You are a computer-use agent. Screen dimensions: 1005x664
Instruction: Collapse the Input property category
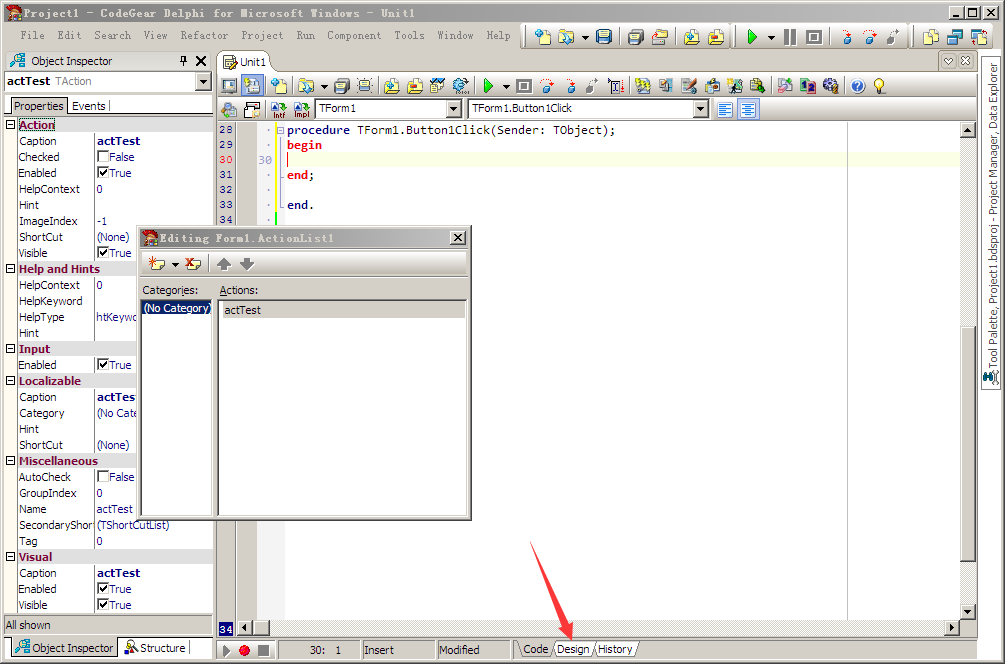(x=11, y=349)
